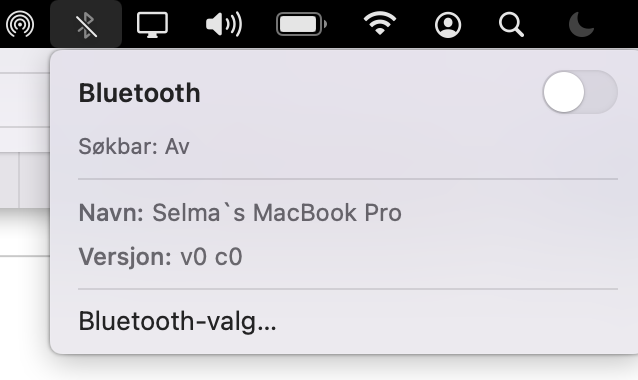Select the Søkbar: Av status line
The height and width of the screenshot is (380, 638).
134,146
